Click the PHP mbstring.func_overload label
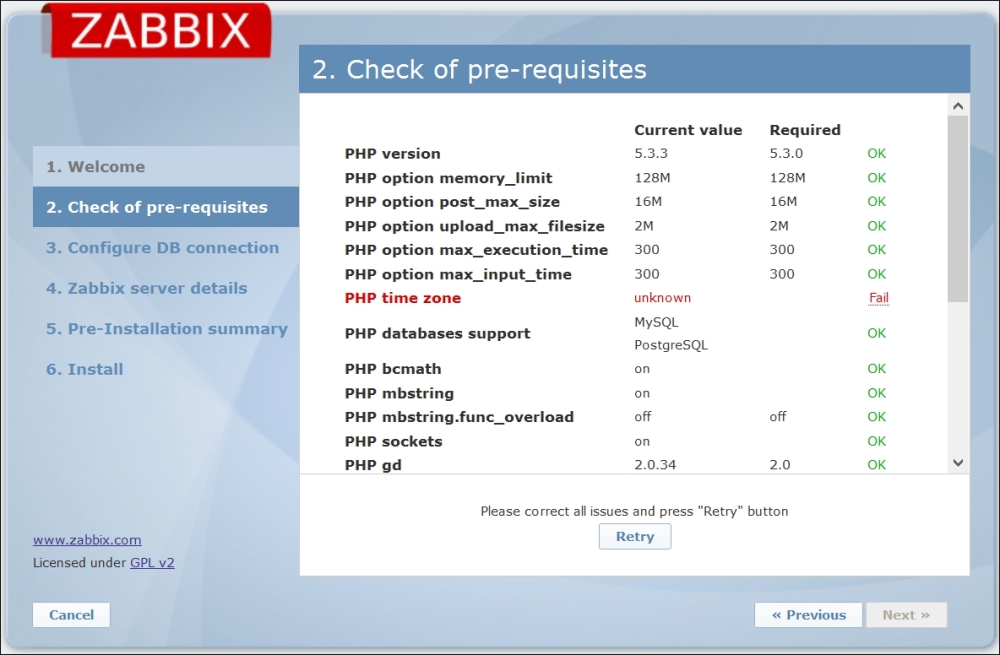 point(459,417)
